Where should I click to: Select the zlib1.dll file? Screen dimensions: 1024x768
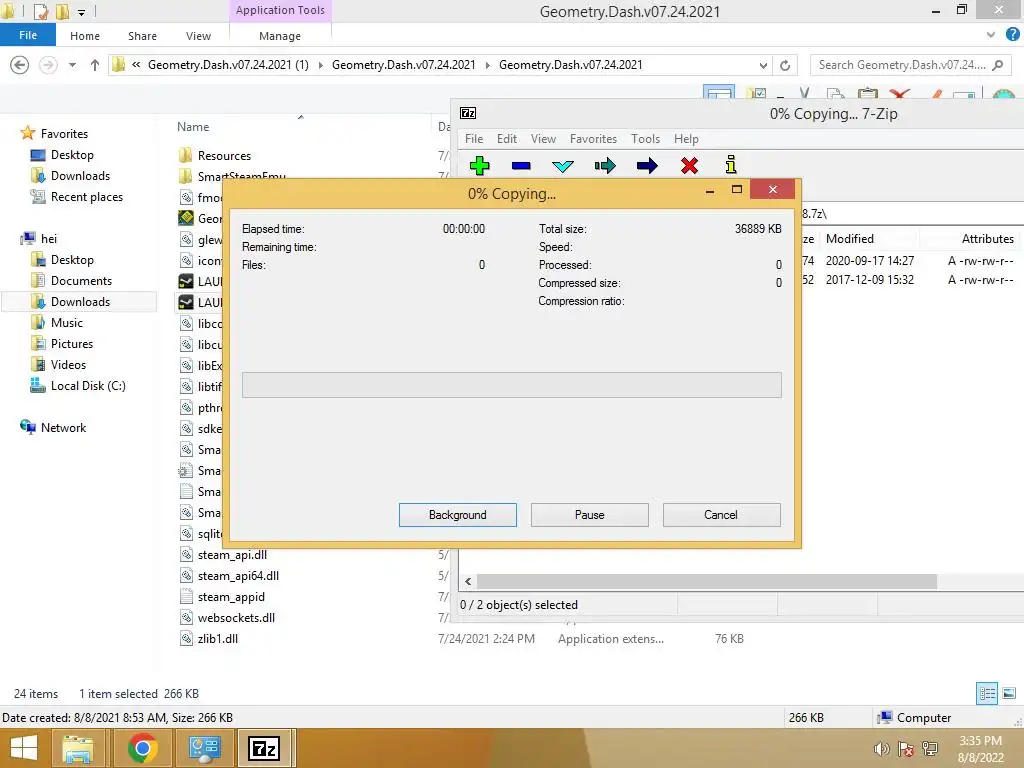[217, 639]
